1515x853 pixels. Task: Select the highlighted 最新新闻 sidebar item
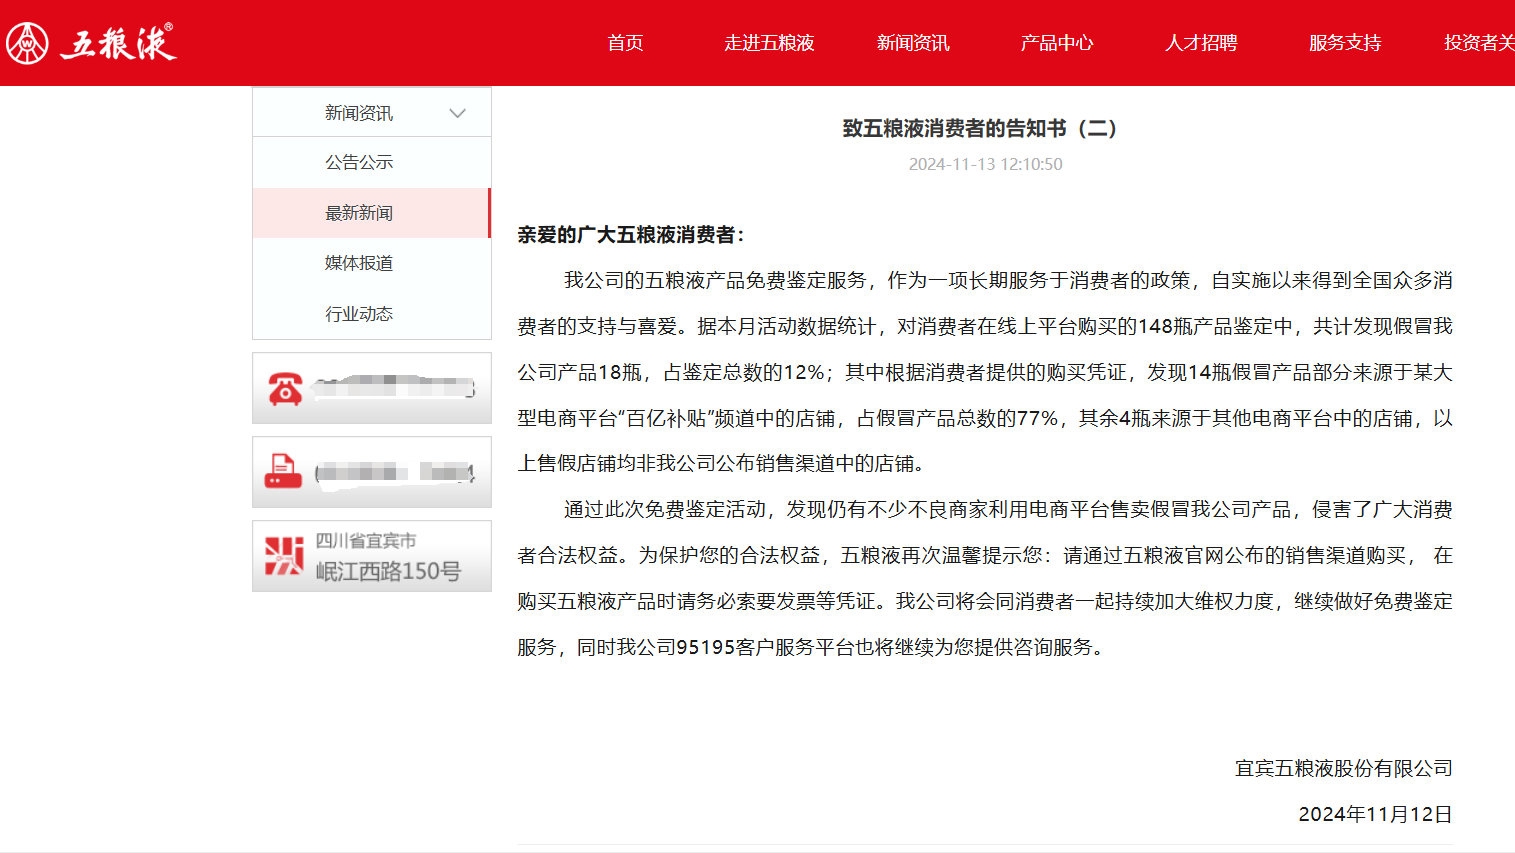tap(359, 213)
